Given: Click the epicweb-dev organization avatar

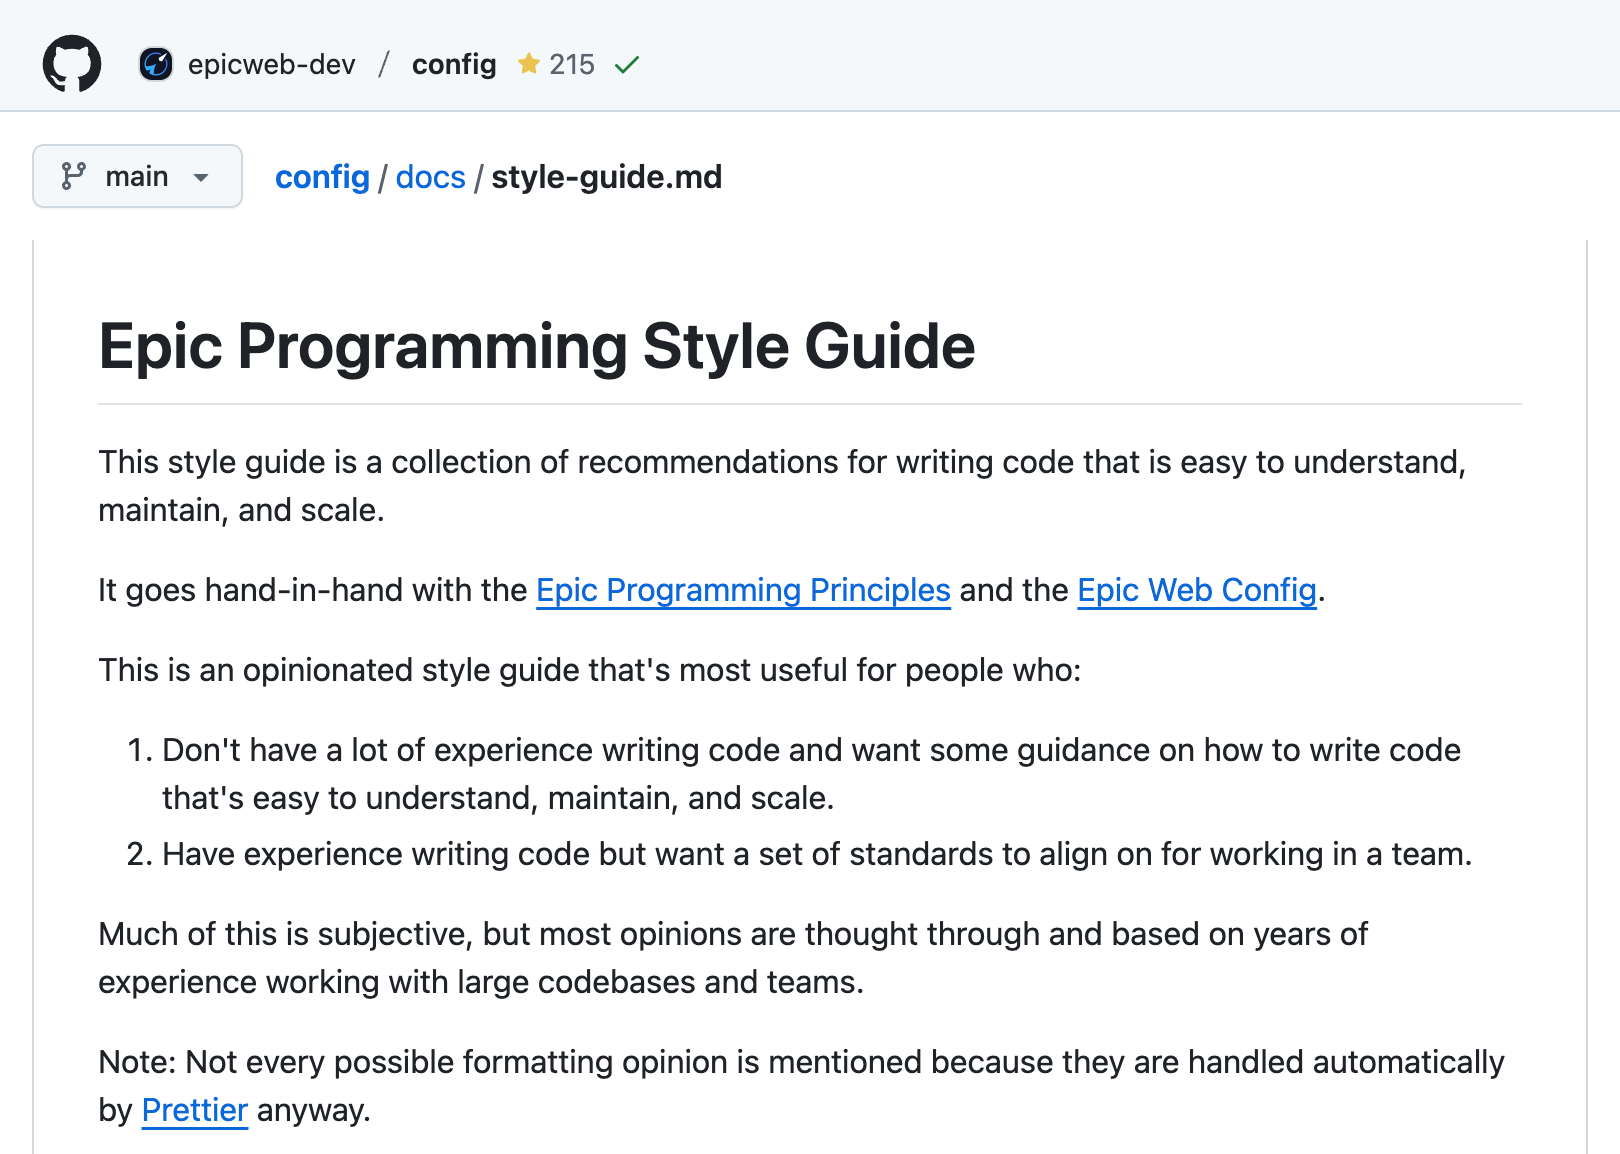Looking at the screenshot, I should click(x=156, y=64).
